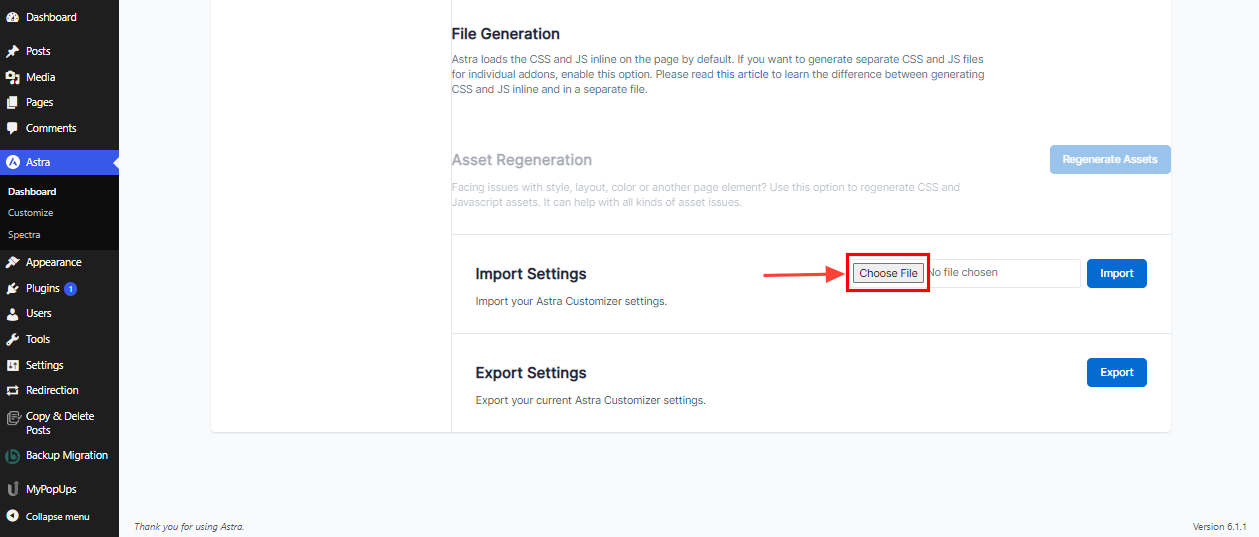Screen dimensions: 1259x537
Task: Click the Tools wrench icon
Action: click(12, 339)
